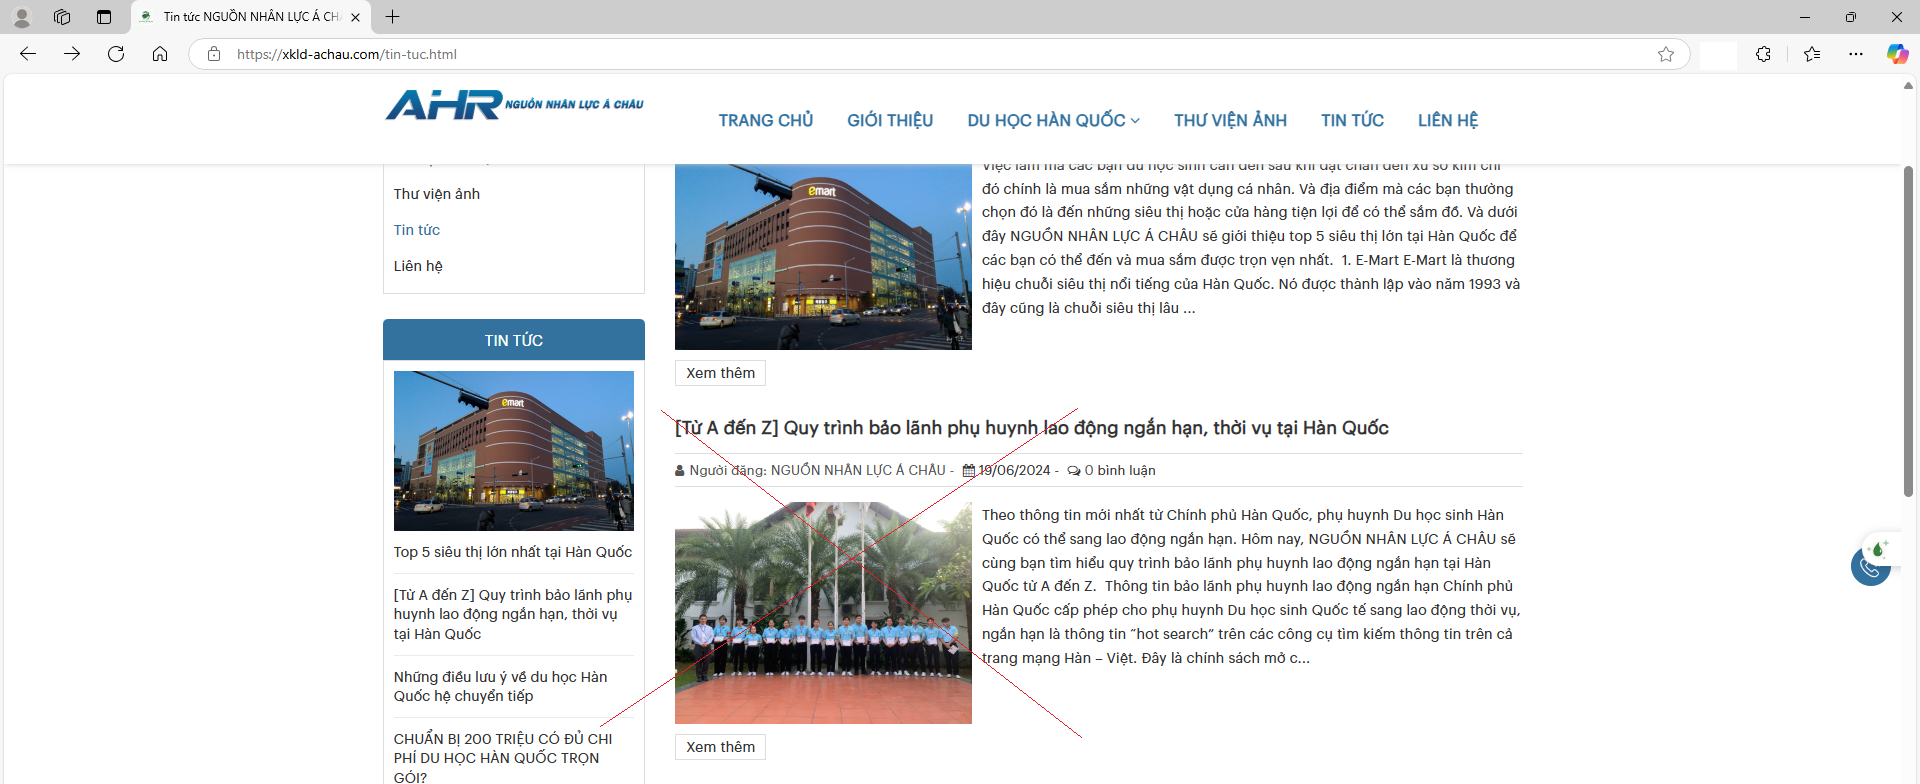
Task: Open TIN TỨC menu item
Action: (x=1352, y=120)
